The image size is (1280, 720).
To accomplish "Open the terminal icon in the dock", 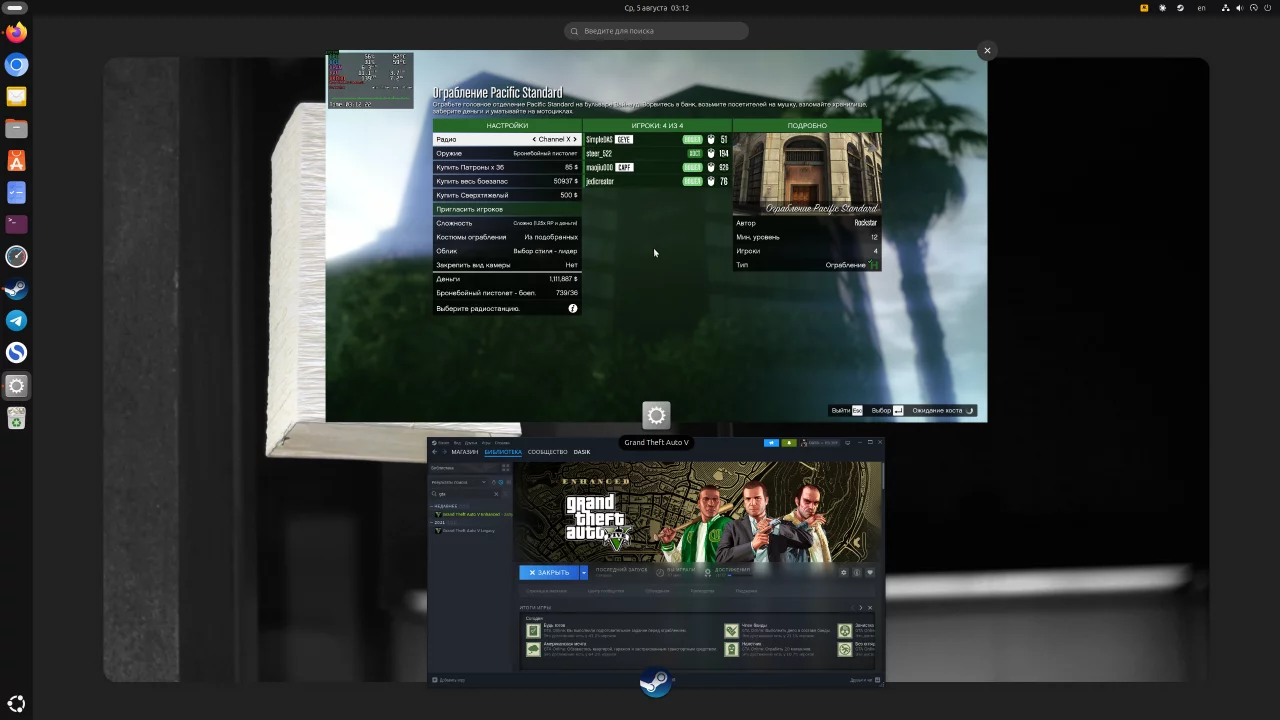I will coord(16,225).
